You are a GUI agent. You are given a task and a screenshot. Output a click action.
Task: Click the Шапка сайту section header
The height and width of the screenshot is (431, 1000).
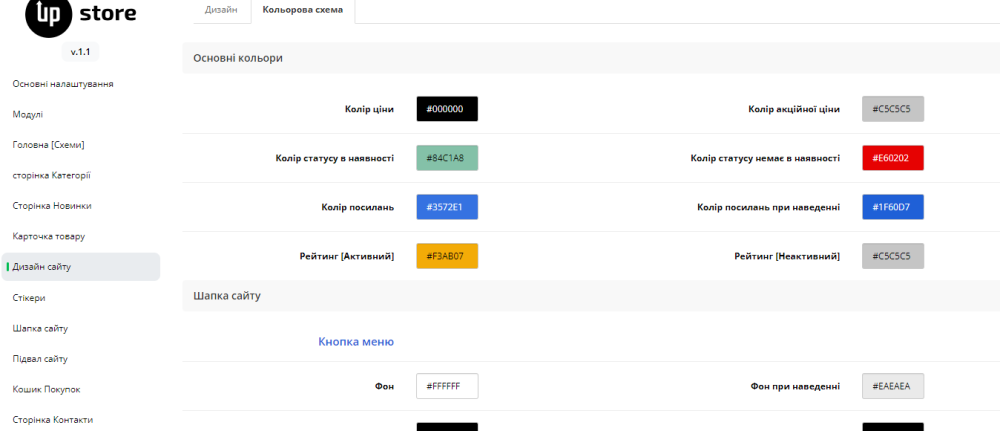click(x=591, y=296)
